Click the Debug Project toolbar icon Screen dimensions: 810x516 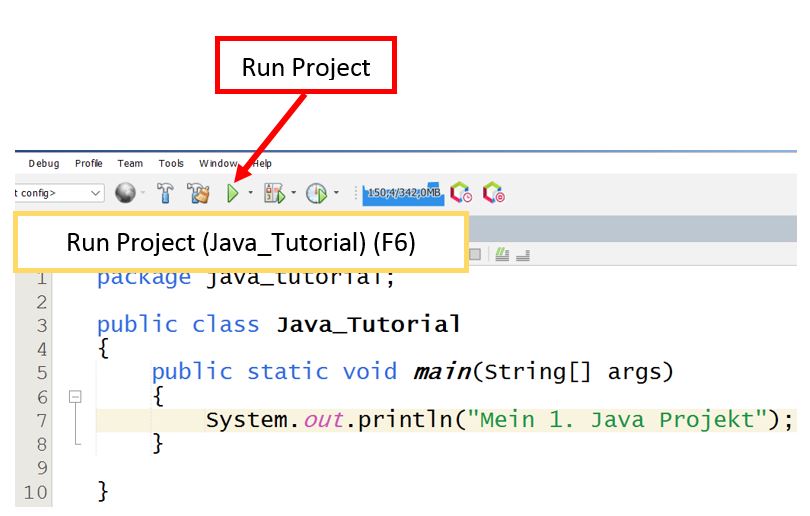point(274,194)
